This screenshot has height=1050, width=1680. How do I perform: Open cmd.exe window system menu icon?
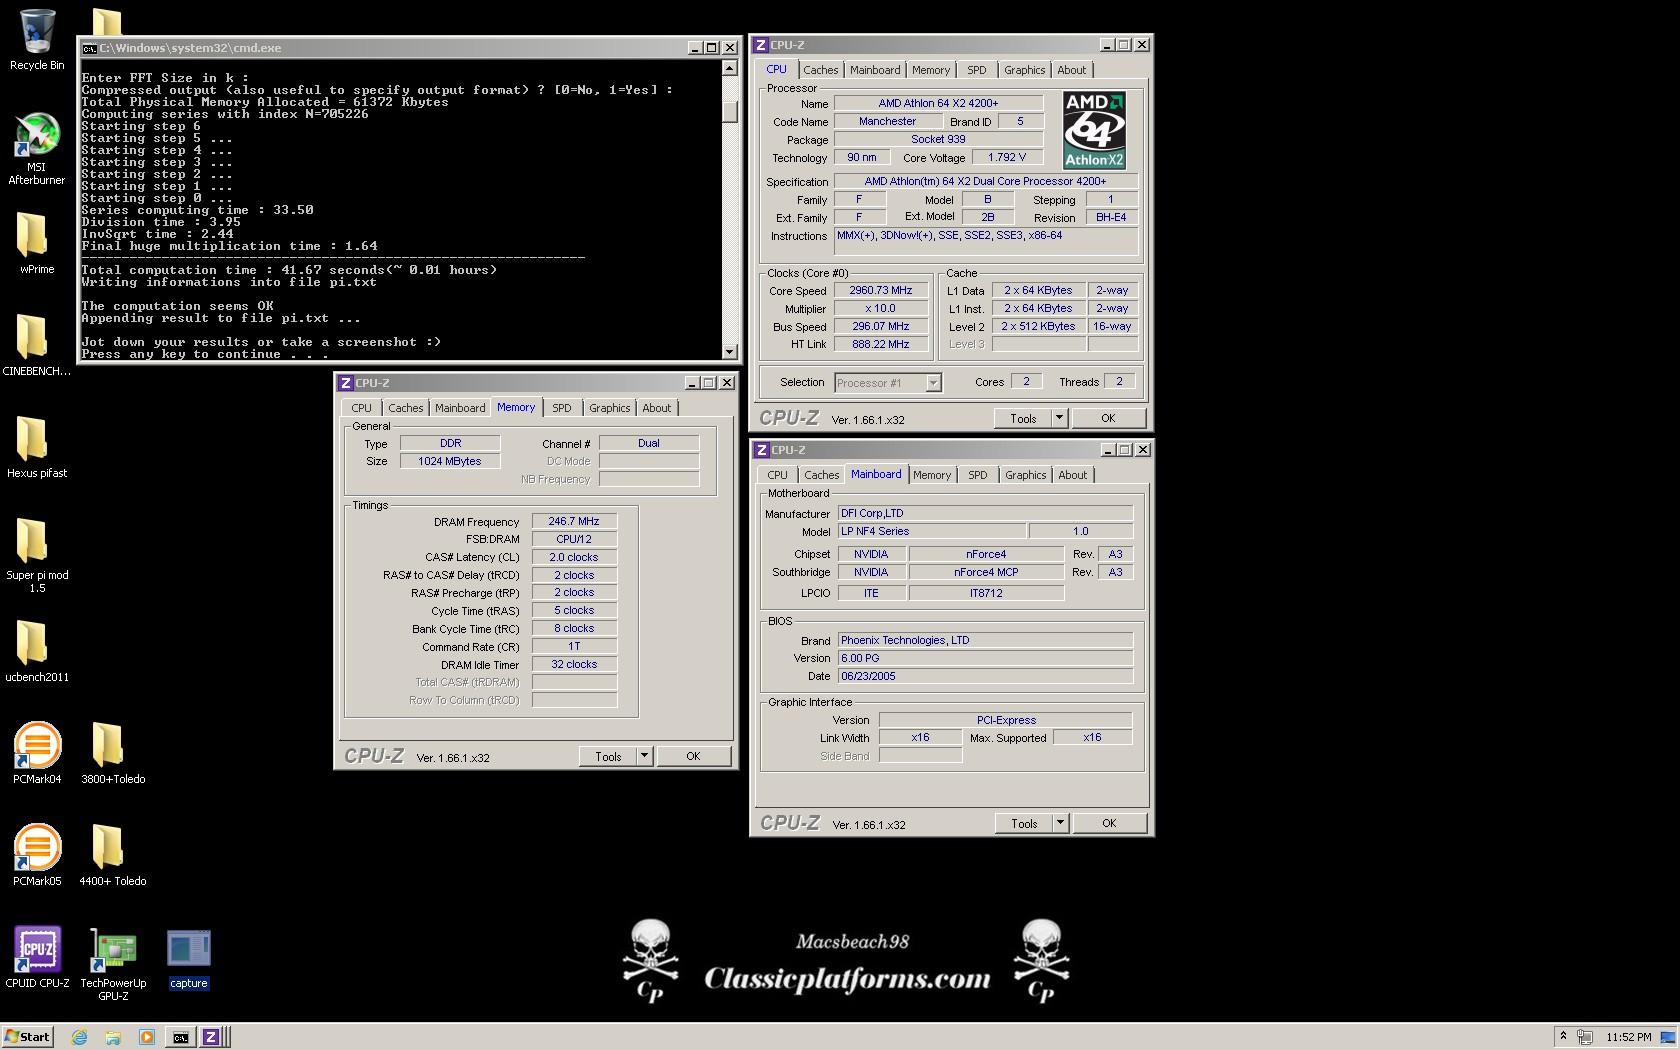pyautogui.click(x=90, y=47)
